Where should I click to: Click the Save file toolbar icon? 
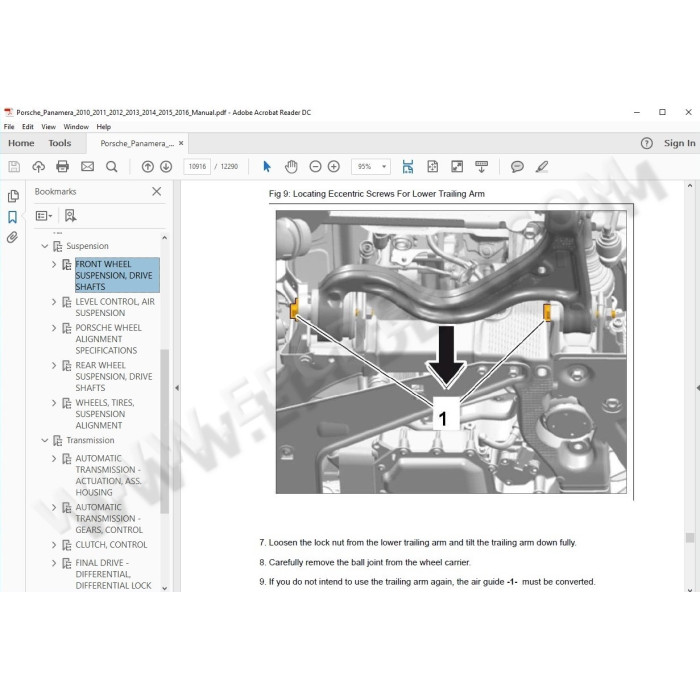[x=14, y=167]
